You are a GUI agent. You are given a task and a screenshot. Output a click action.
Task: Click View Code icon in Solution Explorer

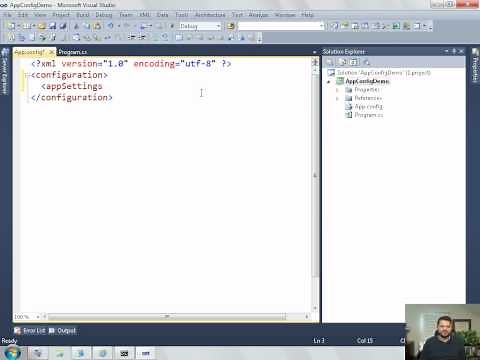tap(366, 62)
